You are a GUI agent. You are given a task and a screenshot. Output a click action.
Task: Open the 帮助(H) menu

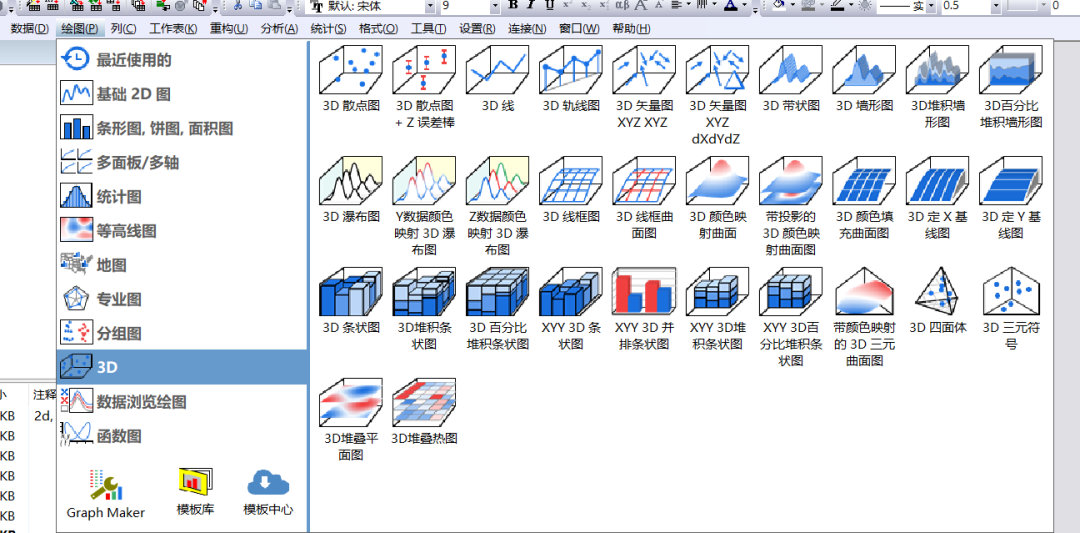(x=631, y=29)
